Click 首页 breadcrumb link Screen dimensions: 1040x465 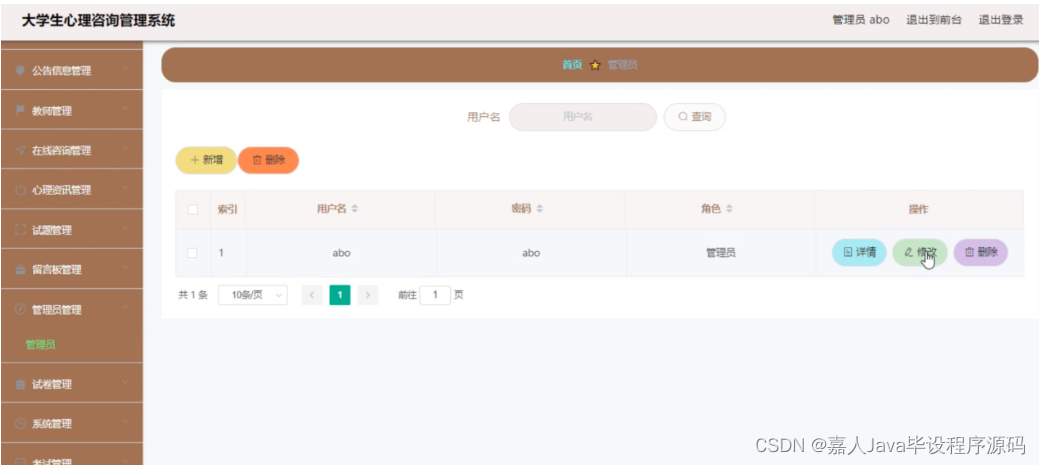572,65
